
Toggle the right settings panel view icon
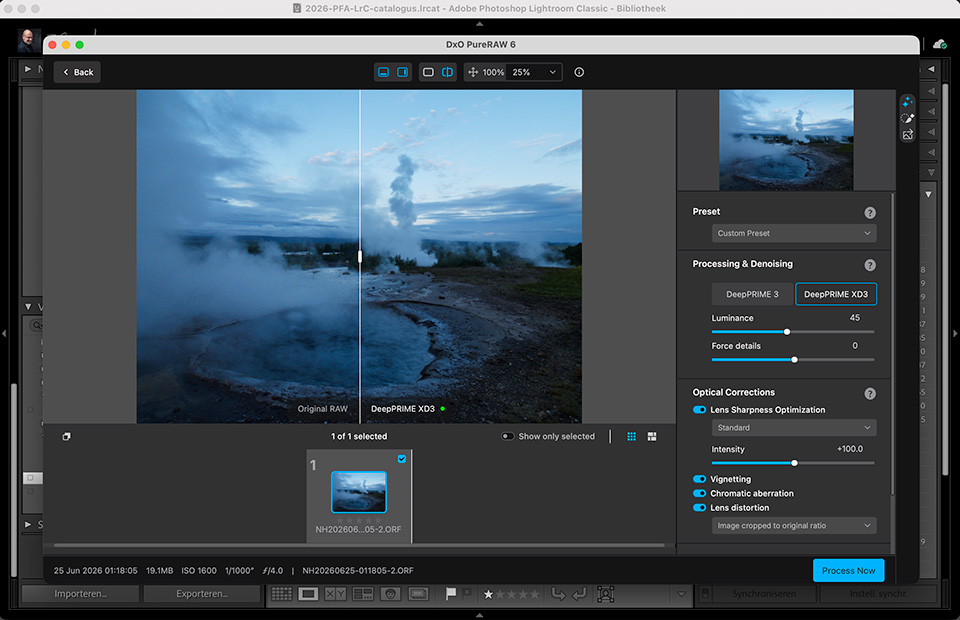(402, 72)
